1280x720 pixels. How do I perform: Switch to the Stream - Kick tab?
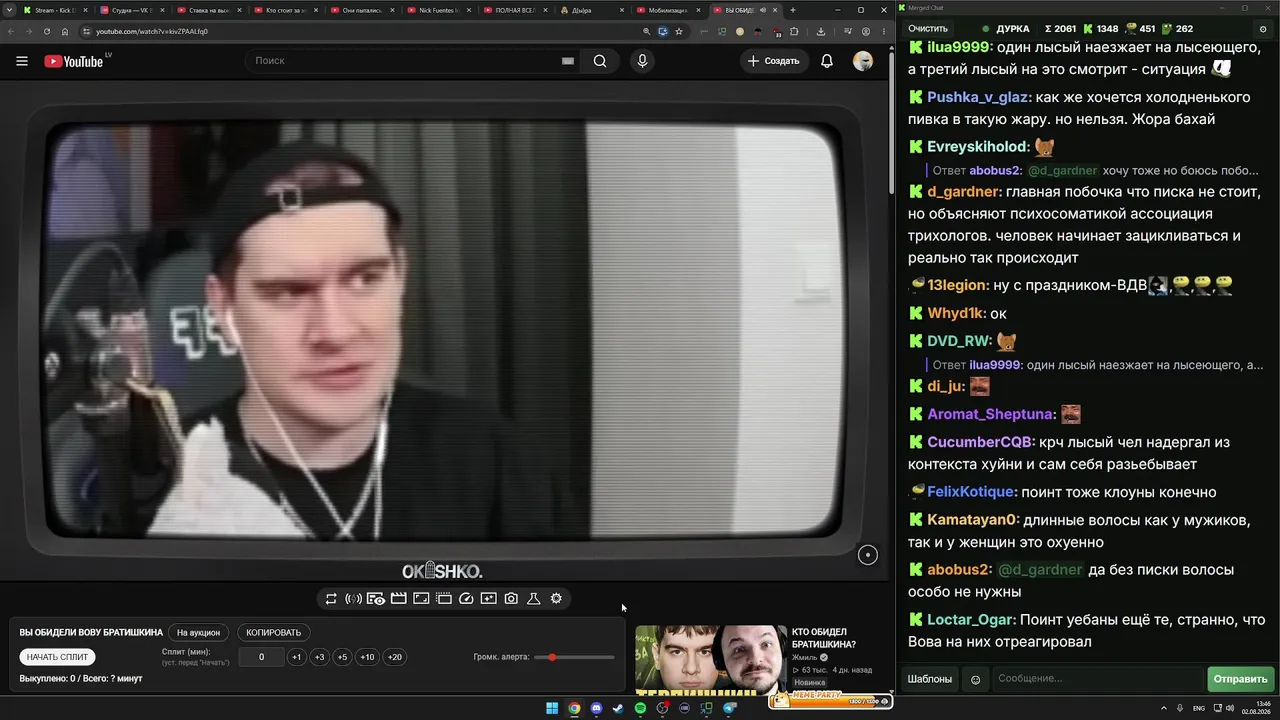(x=55, y=10)
